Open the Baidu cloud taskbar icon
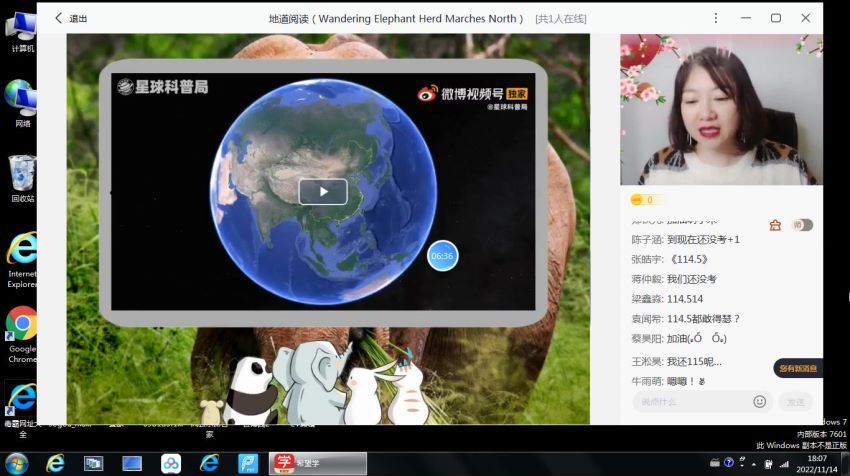The height and width of the screenshot is (476, 850). pyautogui.click(x=171, y=464)
